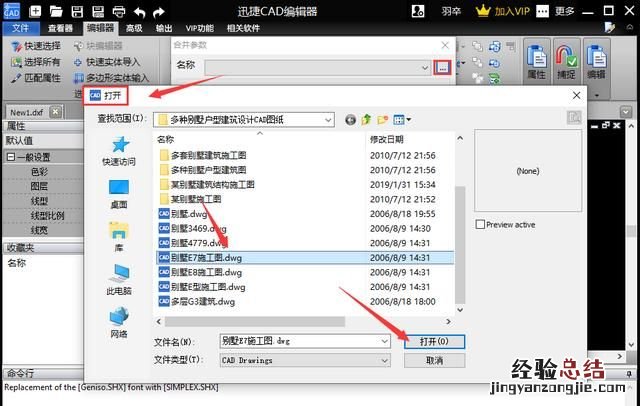Select the 色彩 property row
This screenshot has height=406, width=640.
pos(43,172)
